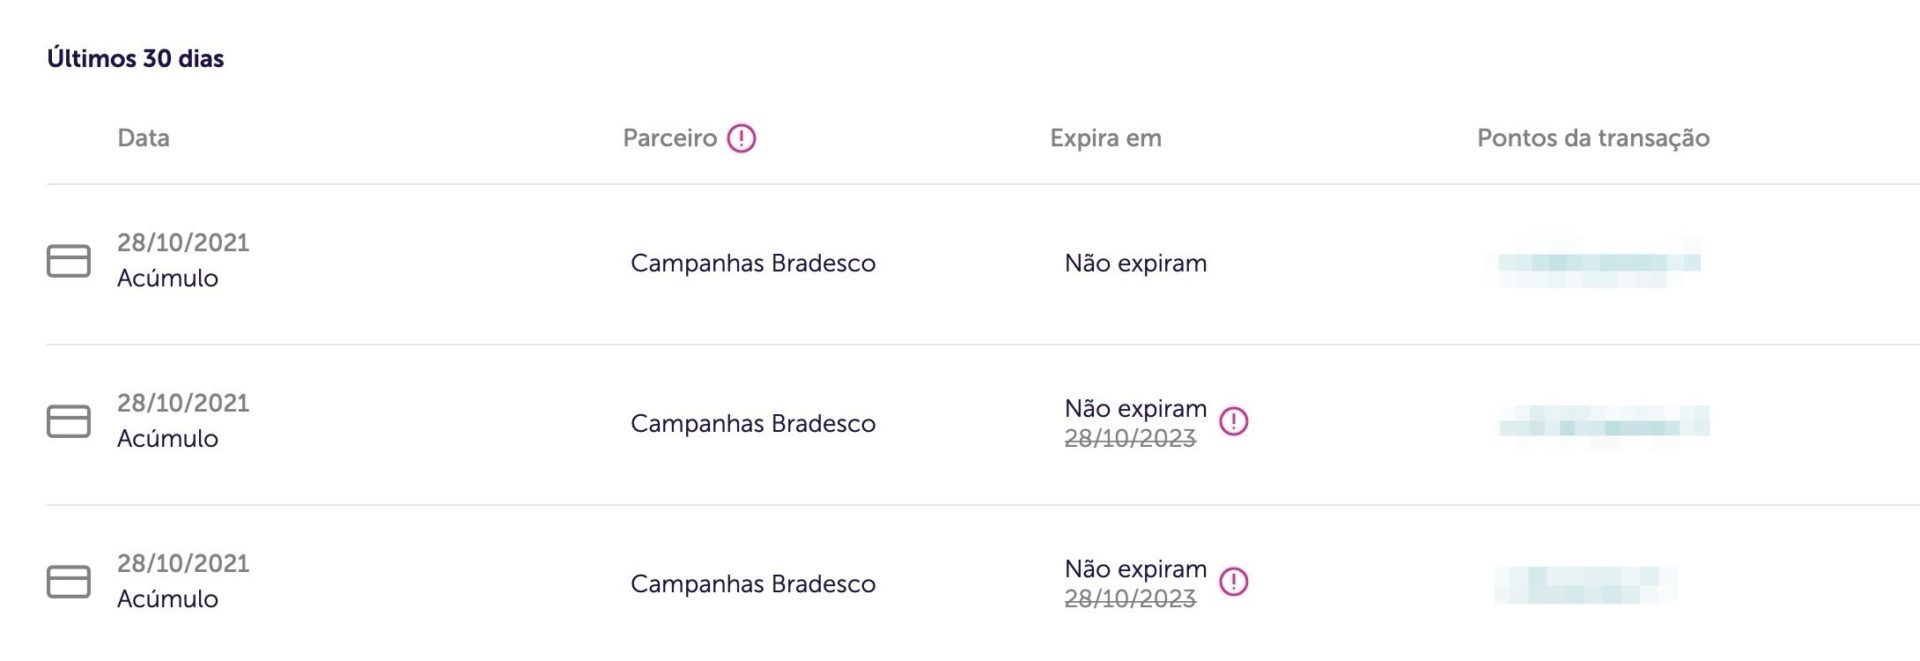Click Campanhas Bradesco in the first row
Image resolution: width=1920 pixels, height=661 pixels.
click(x=753, y=263)
